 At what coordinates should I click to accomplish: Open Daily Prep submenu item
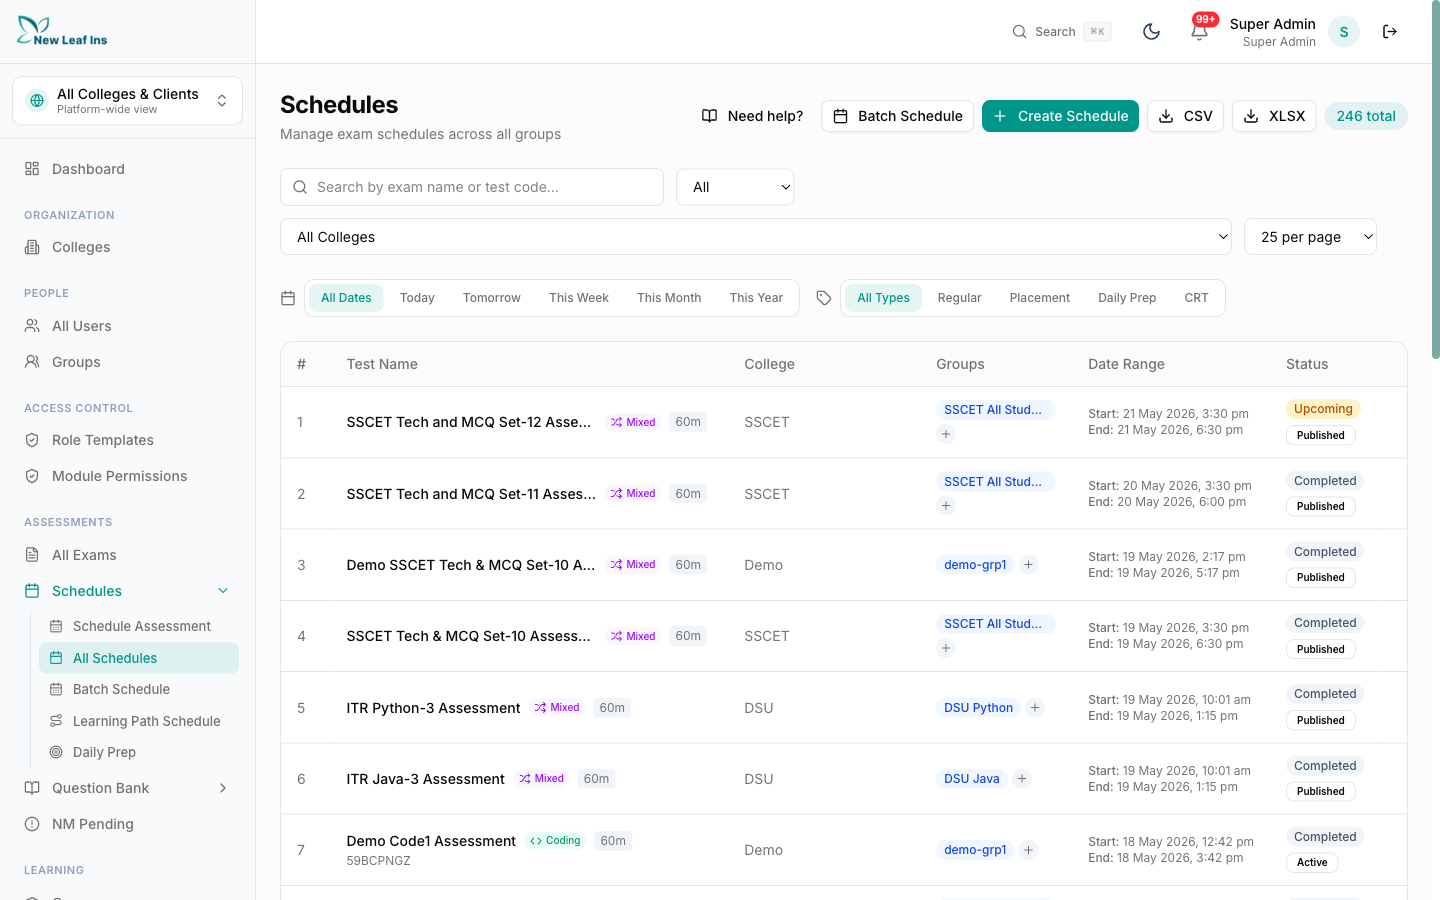(x=139, y=752)
